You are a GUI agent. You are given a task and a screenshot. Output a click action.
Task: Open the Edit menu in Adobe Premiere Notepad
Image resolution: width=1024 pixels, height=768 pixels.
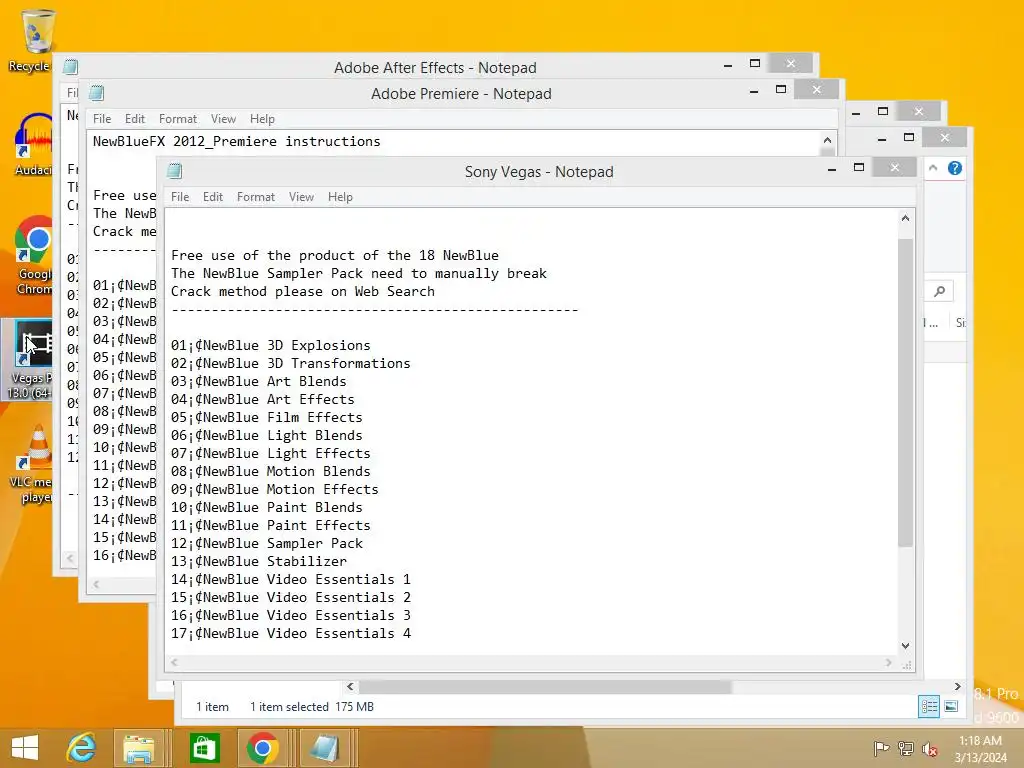pos(135,119)
